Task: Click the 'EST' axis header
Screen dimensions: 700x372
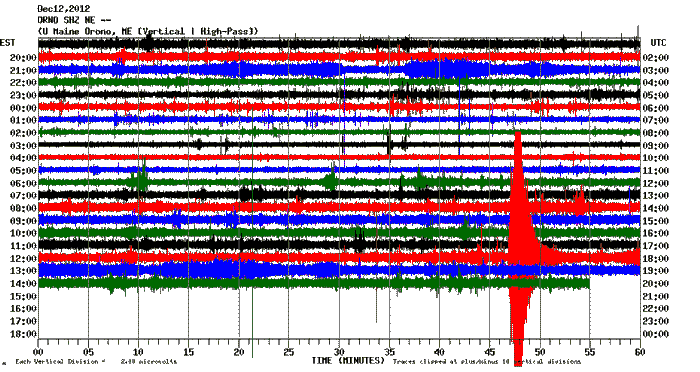Action: click(x=8, y=43)
